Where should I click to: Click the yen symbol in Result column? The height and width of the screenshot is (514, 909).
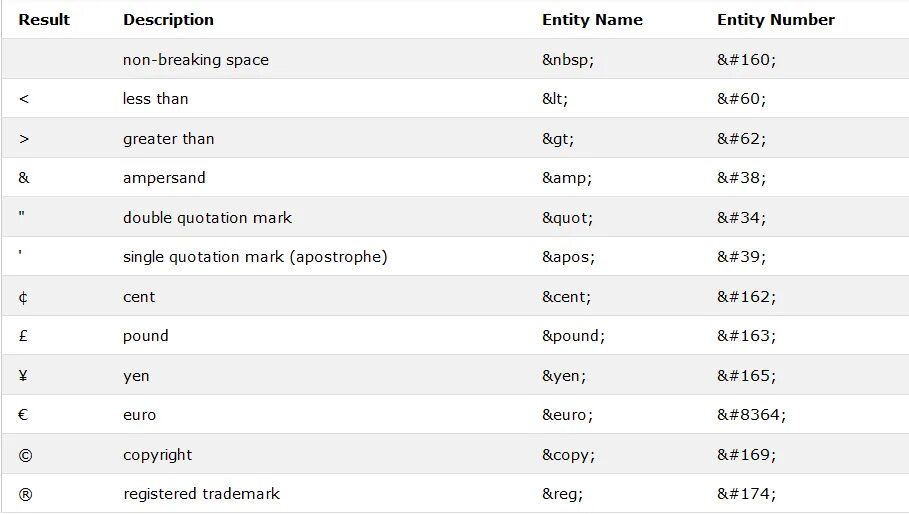[x=23, y=376]
